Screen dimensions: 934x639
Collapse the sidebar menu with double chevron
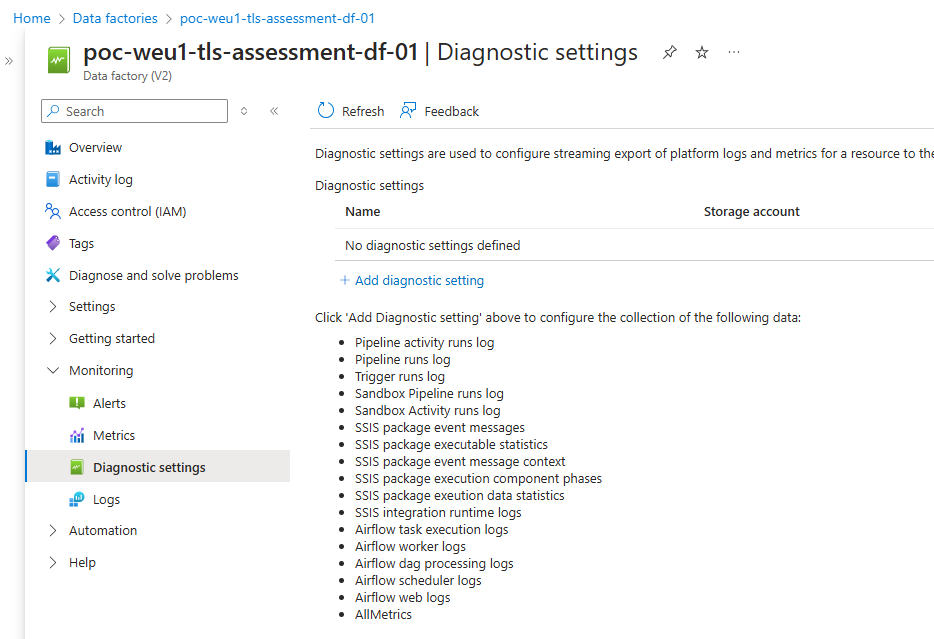click(x=274, y=112)
